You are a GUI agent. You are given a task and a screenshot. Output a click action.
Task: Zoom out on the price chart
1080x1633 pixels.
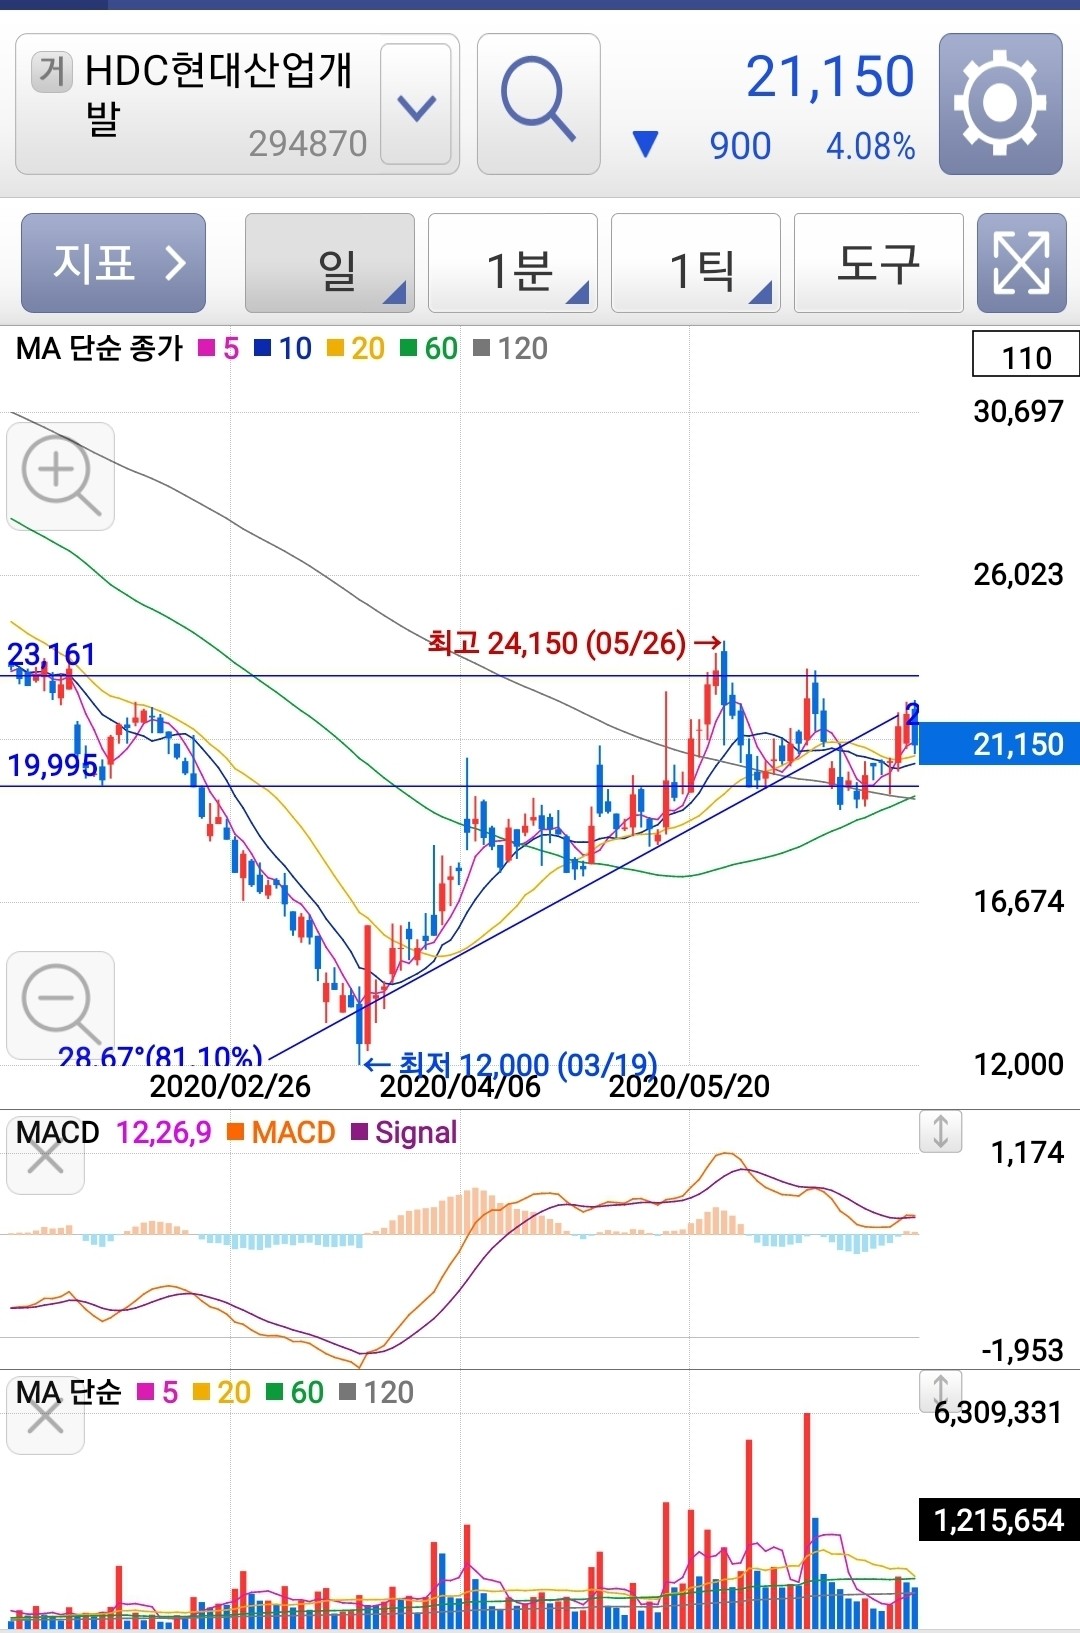[x=60, y=1004]
